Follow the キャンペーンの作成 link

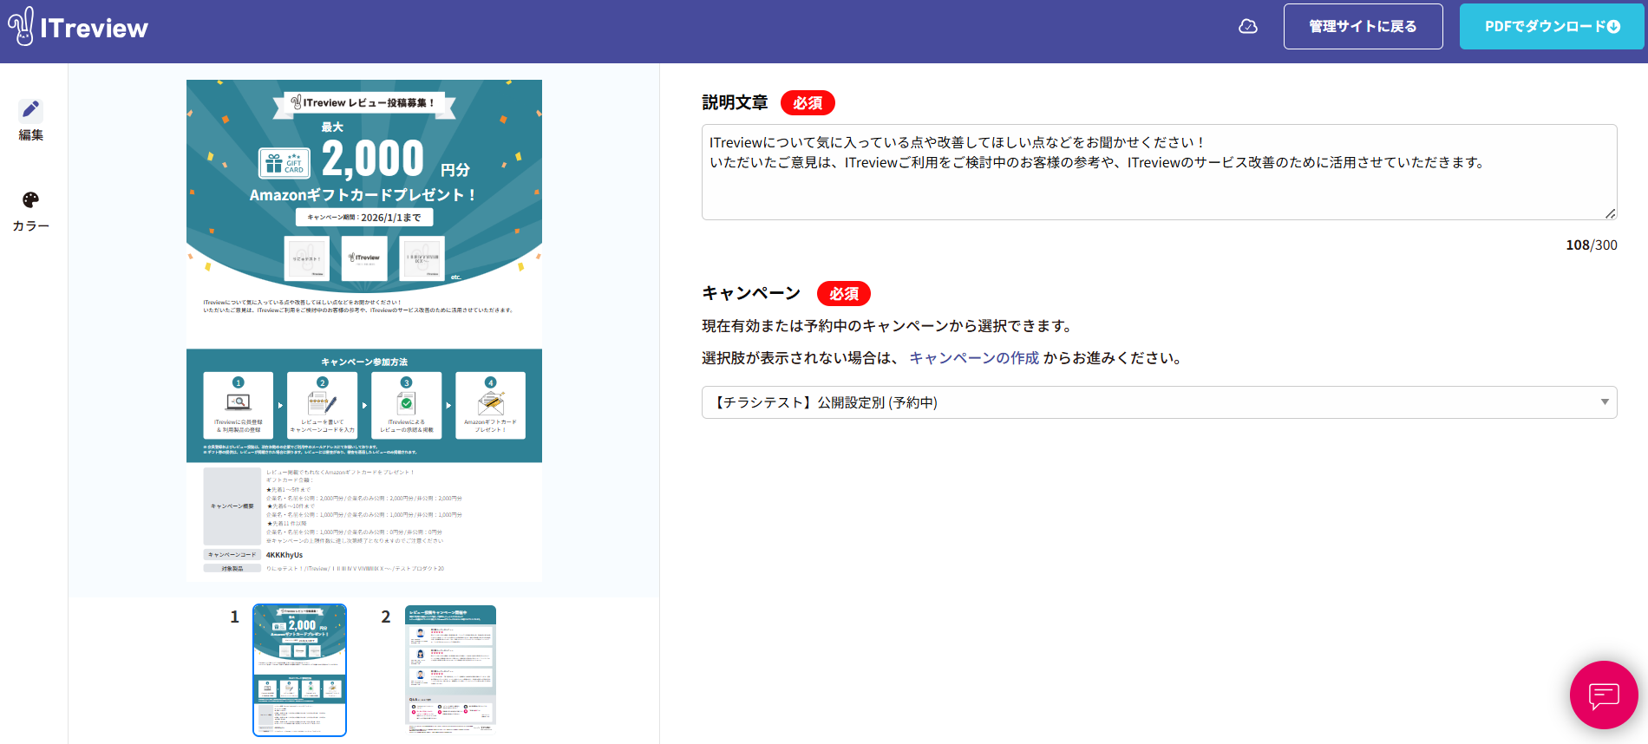[x=973, y=358]
